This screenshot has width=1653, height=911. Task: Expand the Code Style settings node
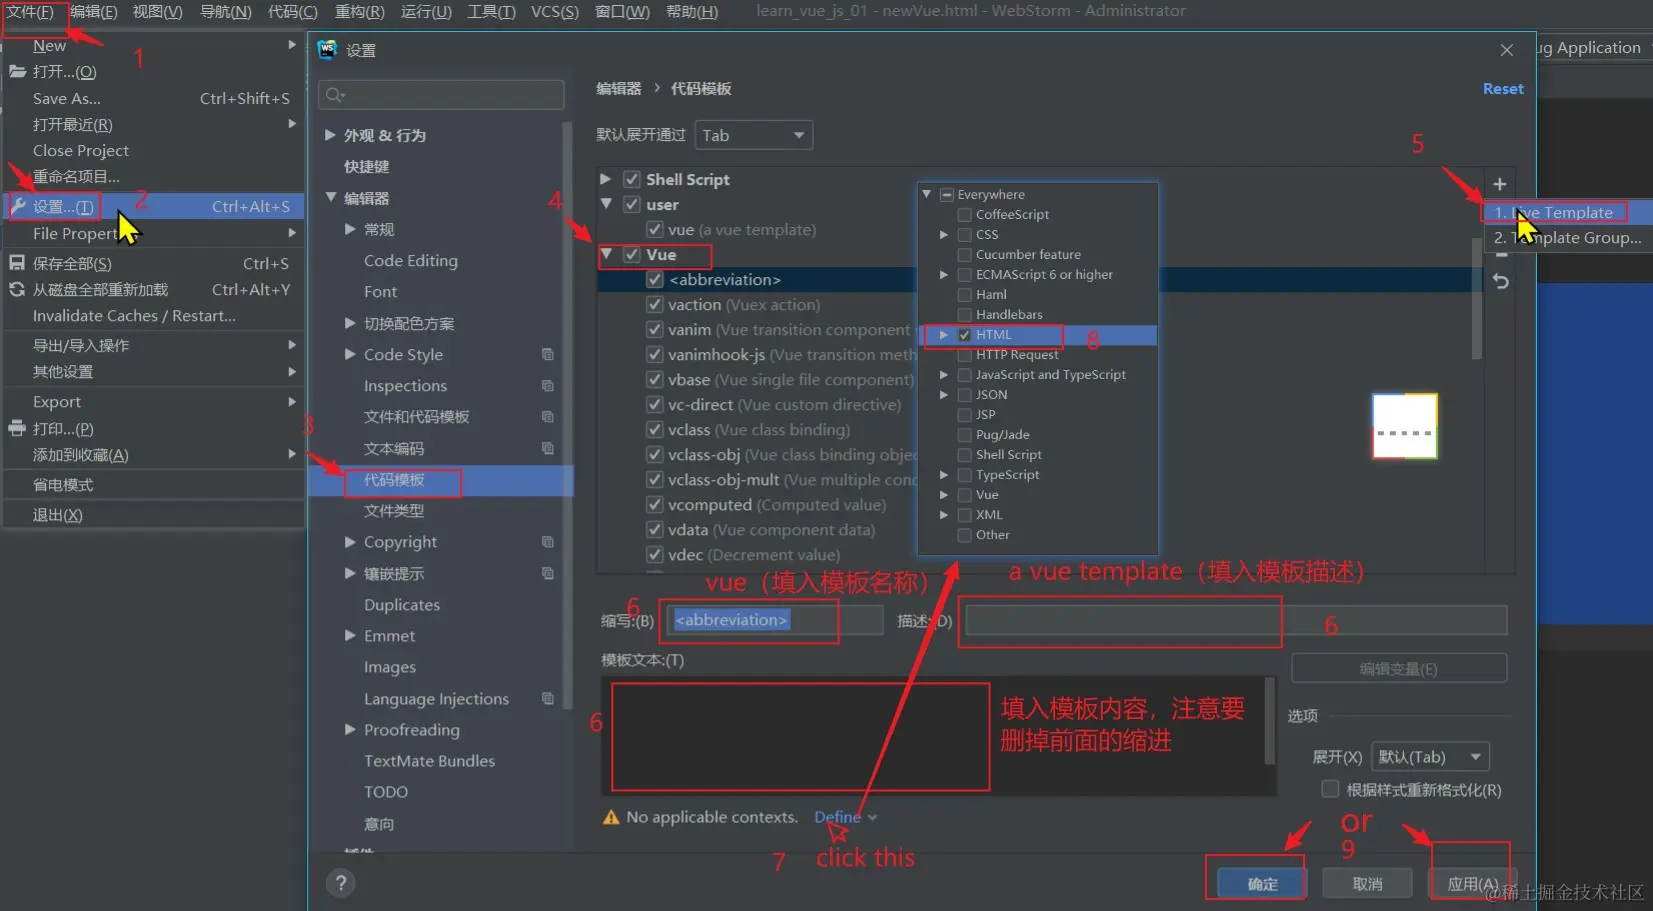point(350,354)
